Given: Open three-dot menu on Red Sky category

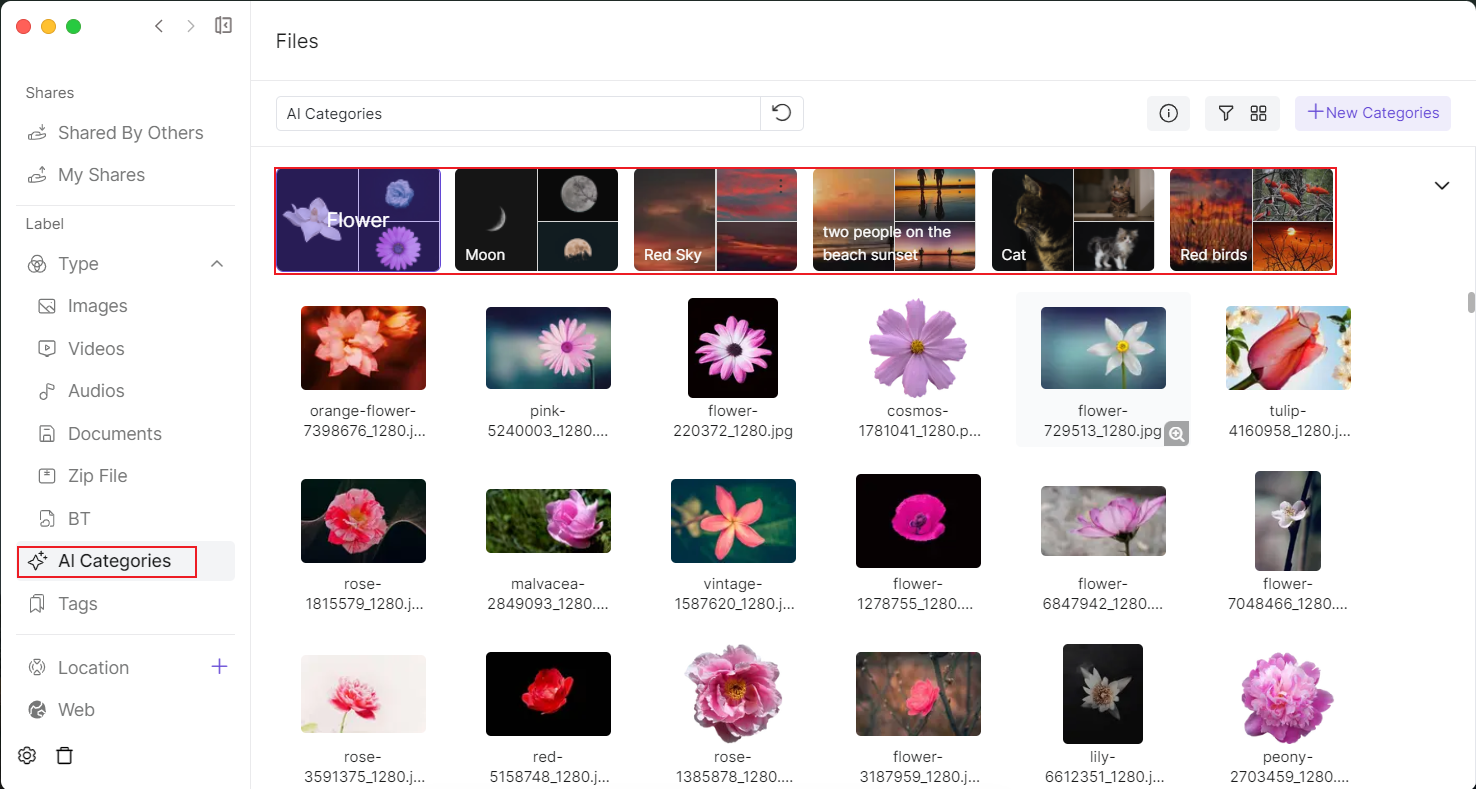Looking at the screenshot, I should click(x=780, y=185).
